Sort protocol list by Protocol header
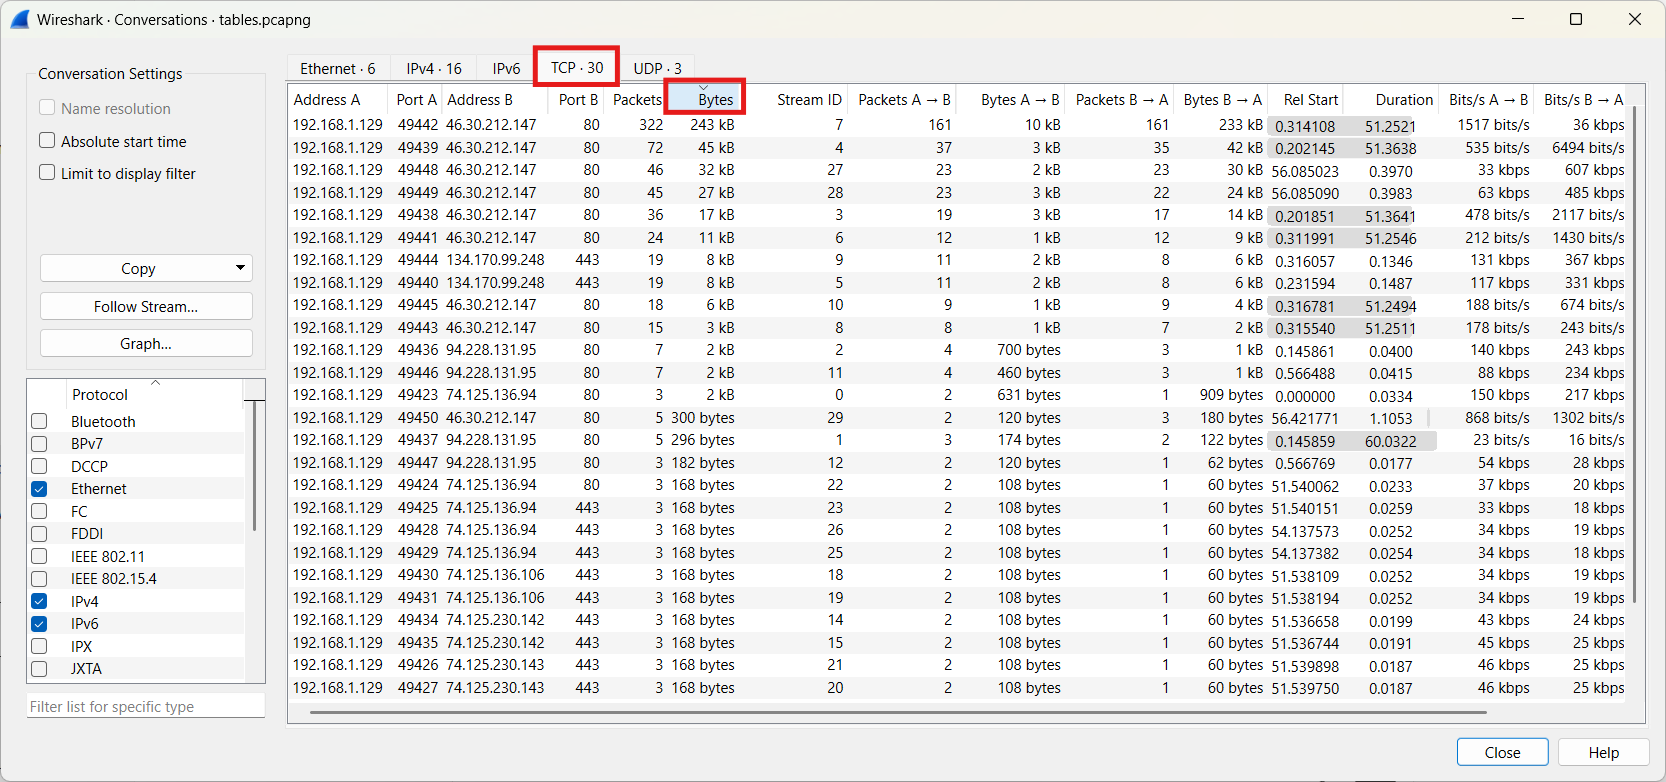Screen dimensions: 1666x782 tap(154, 394)
